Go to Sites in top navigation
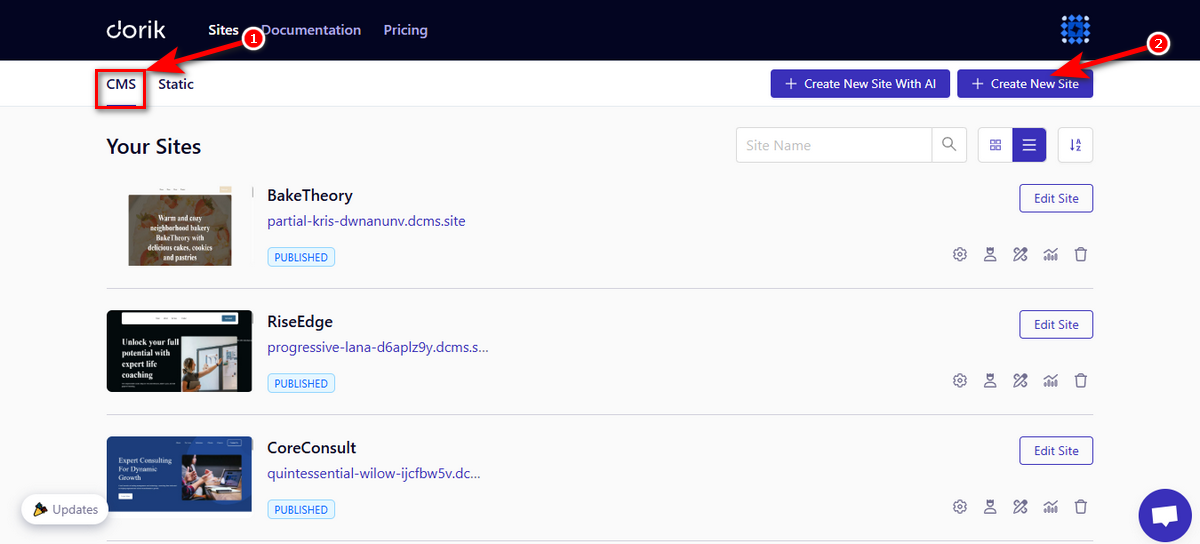The width and height of the screenshot is (1200, 544). click(223, 30)
